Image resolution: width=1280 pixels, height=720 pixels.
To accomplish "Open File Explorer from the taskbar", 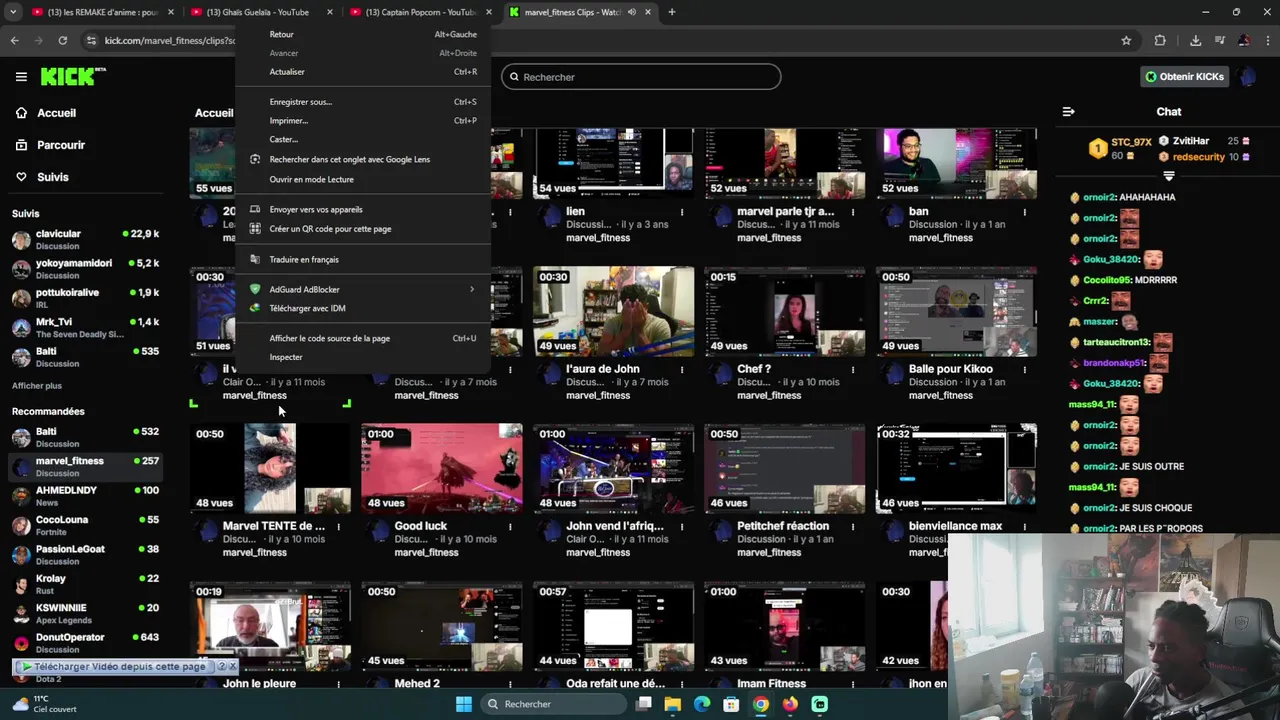I will tap(673, 704).
